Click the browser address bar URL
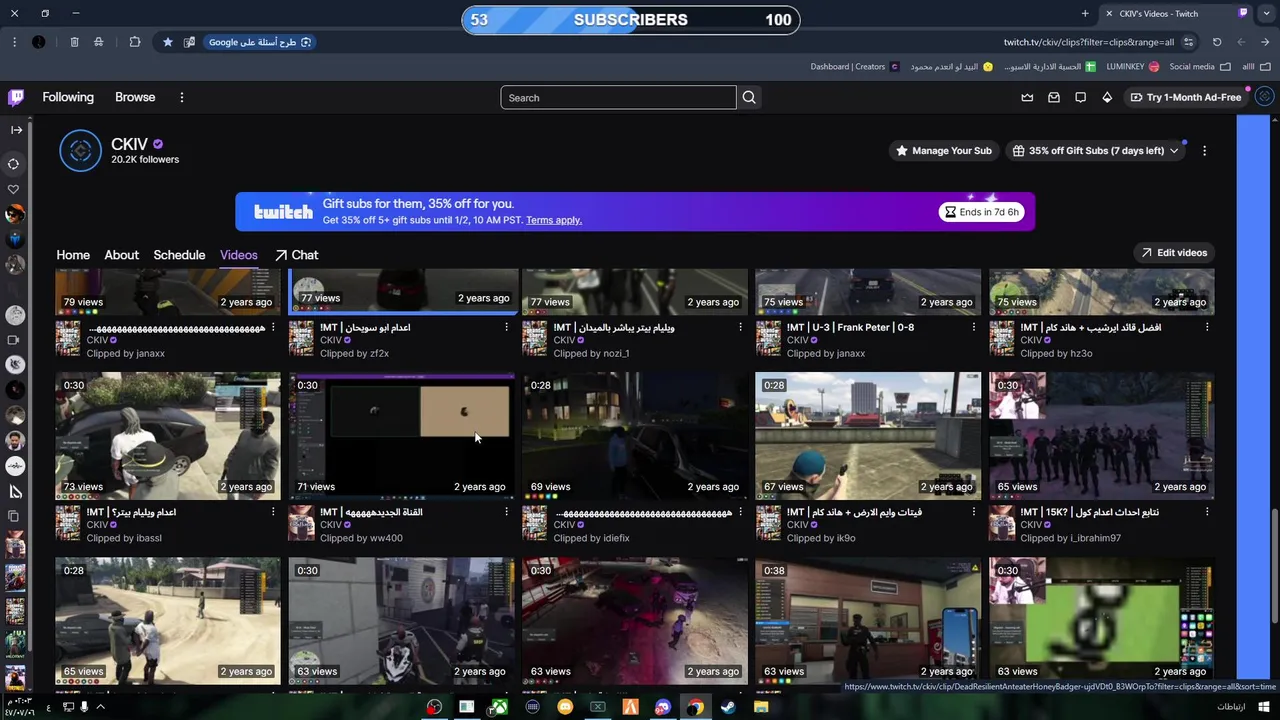 pyautogui.click(x=1088, y=42)
